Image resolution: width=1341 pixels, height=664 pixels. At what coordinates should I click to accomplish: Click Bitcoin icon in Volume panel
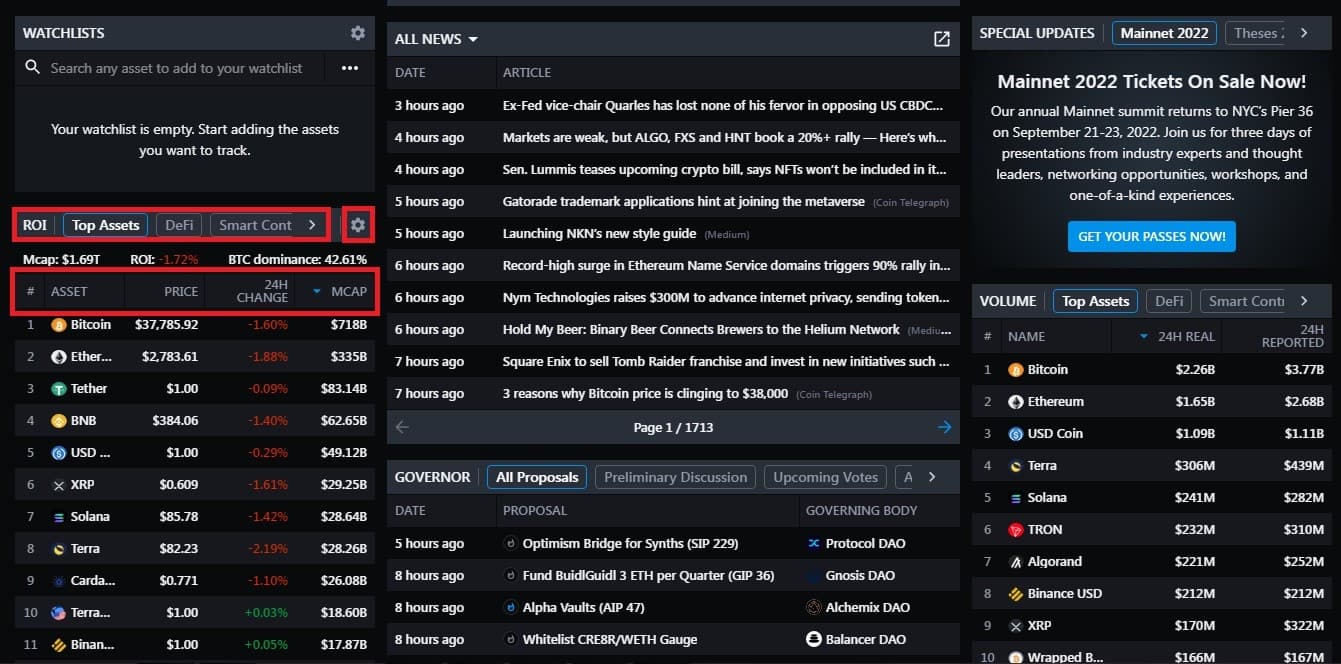[x=1016, y=370]
